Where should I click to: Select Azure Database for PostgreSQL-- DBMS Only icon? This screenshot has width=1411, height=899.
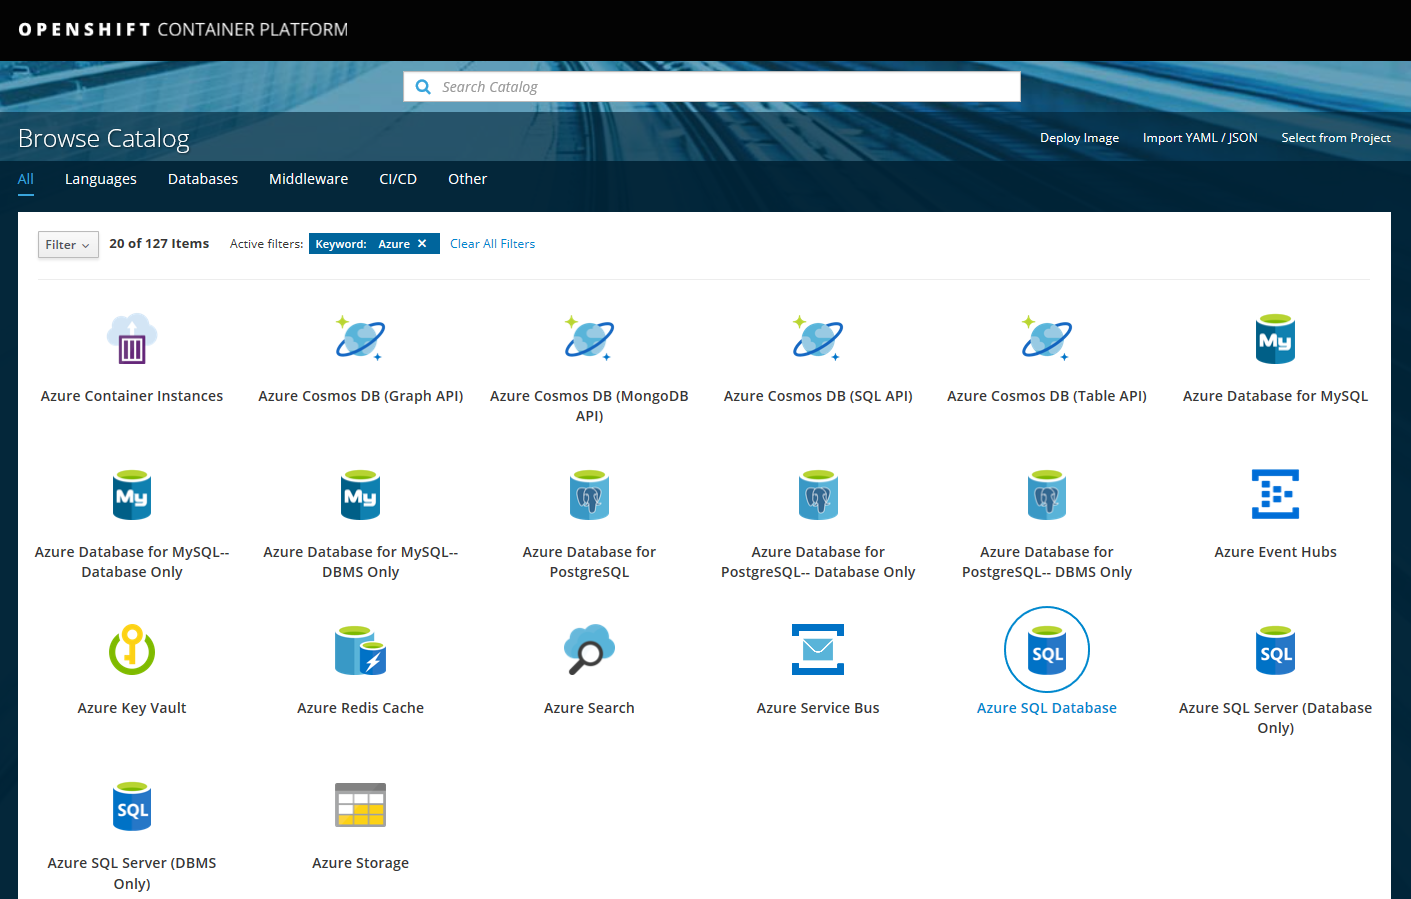1047,495
